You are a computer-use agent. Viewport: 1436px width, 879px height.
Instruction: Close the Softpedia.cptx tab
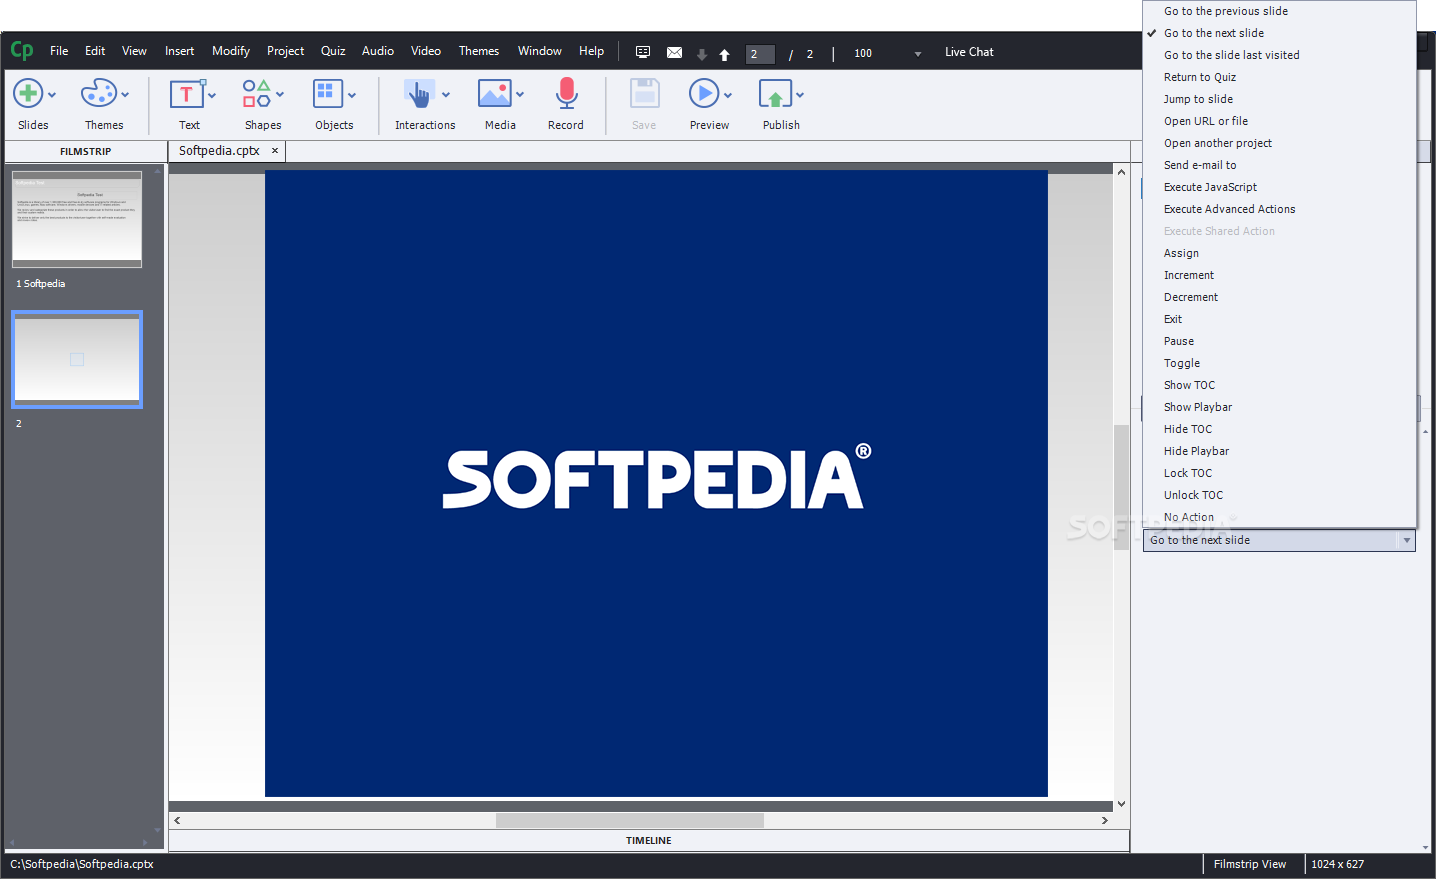tap(275, 151)
